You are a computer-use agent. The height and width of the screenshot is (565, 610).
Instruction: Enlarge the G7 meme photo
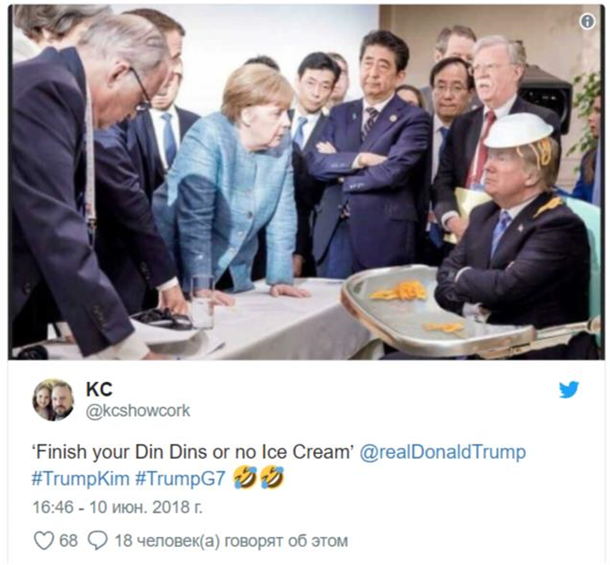(x=305, y=182)
